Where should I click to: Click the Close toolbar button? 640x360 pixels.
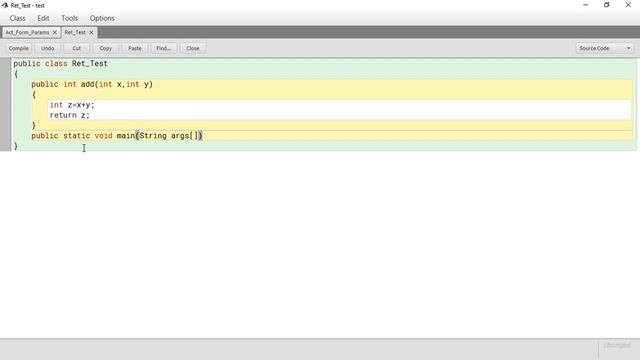pyautogui.click(x=193, y=48)
